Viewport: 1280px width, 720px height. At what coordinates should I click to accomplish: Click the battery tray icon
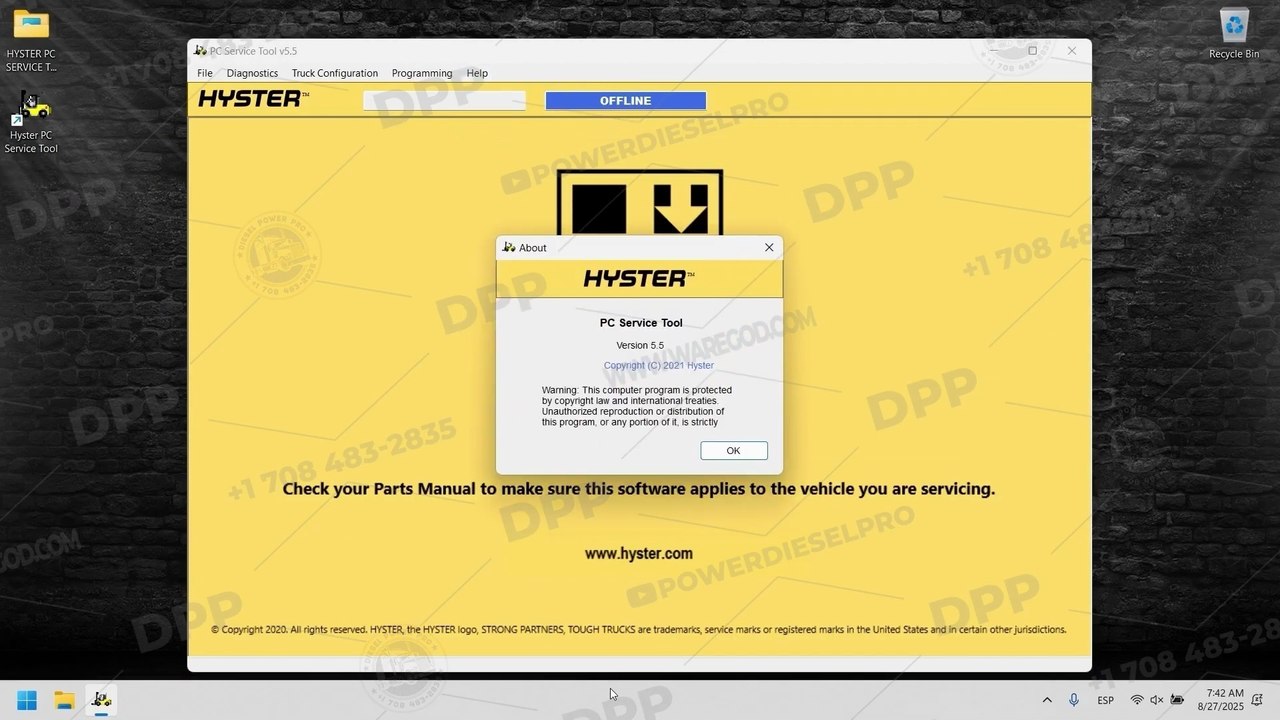(x=1178, y=700)
